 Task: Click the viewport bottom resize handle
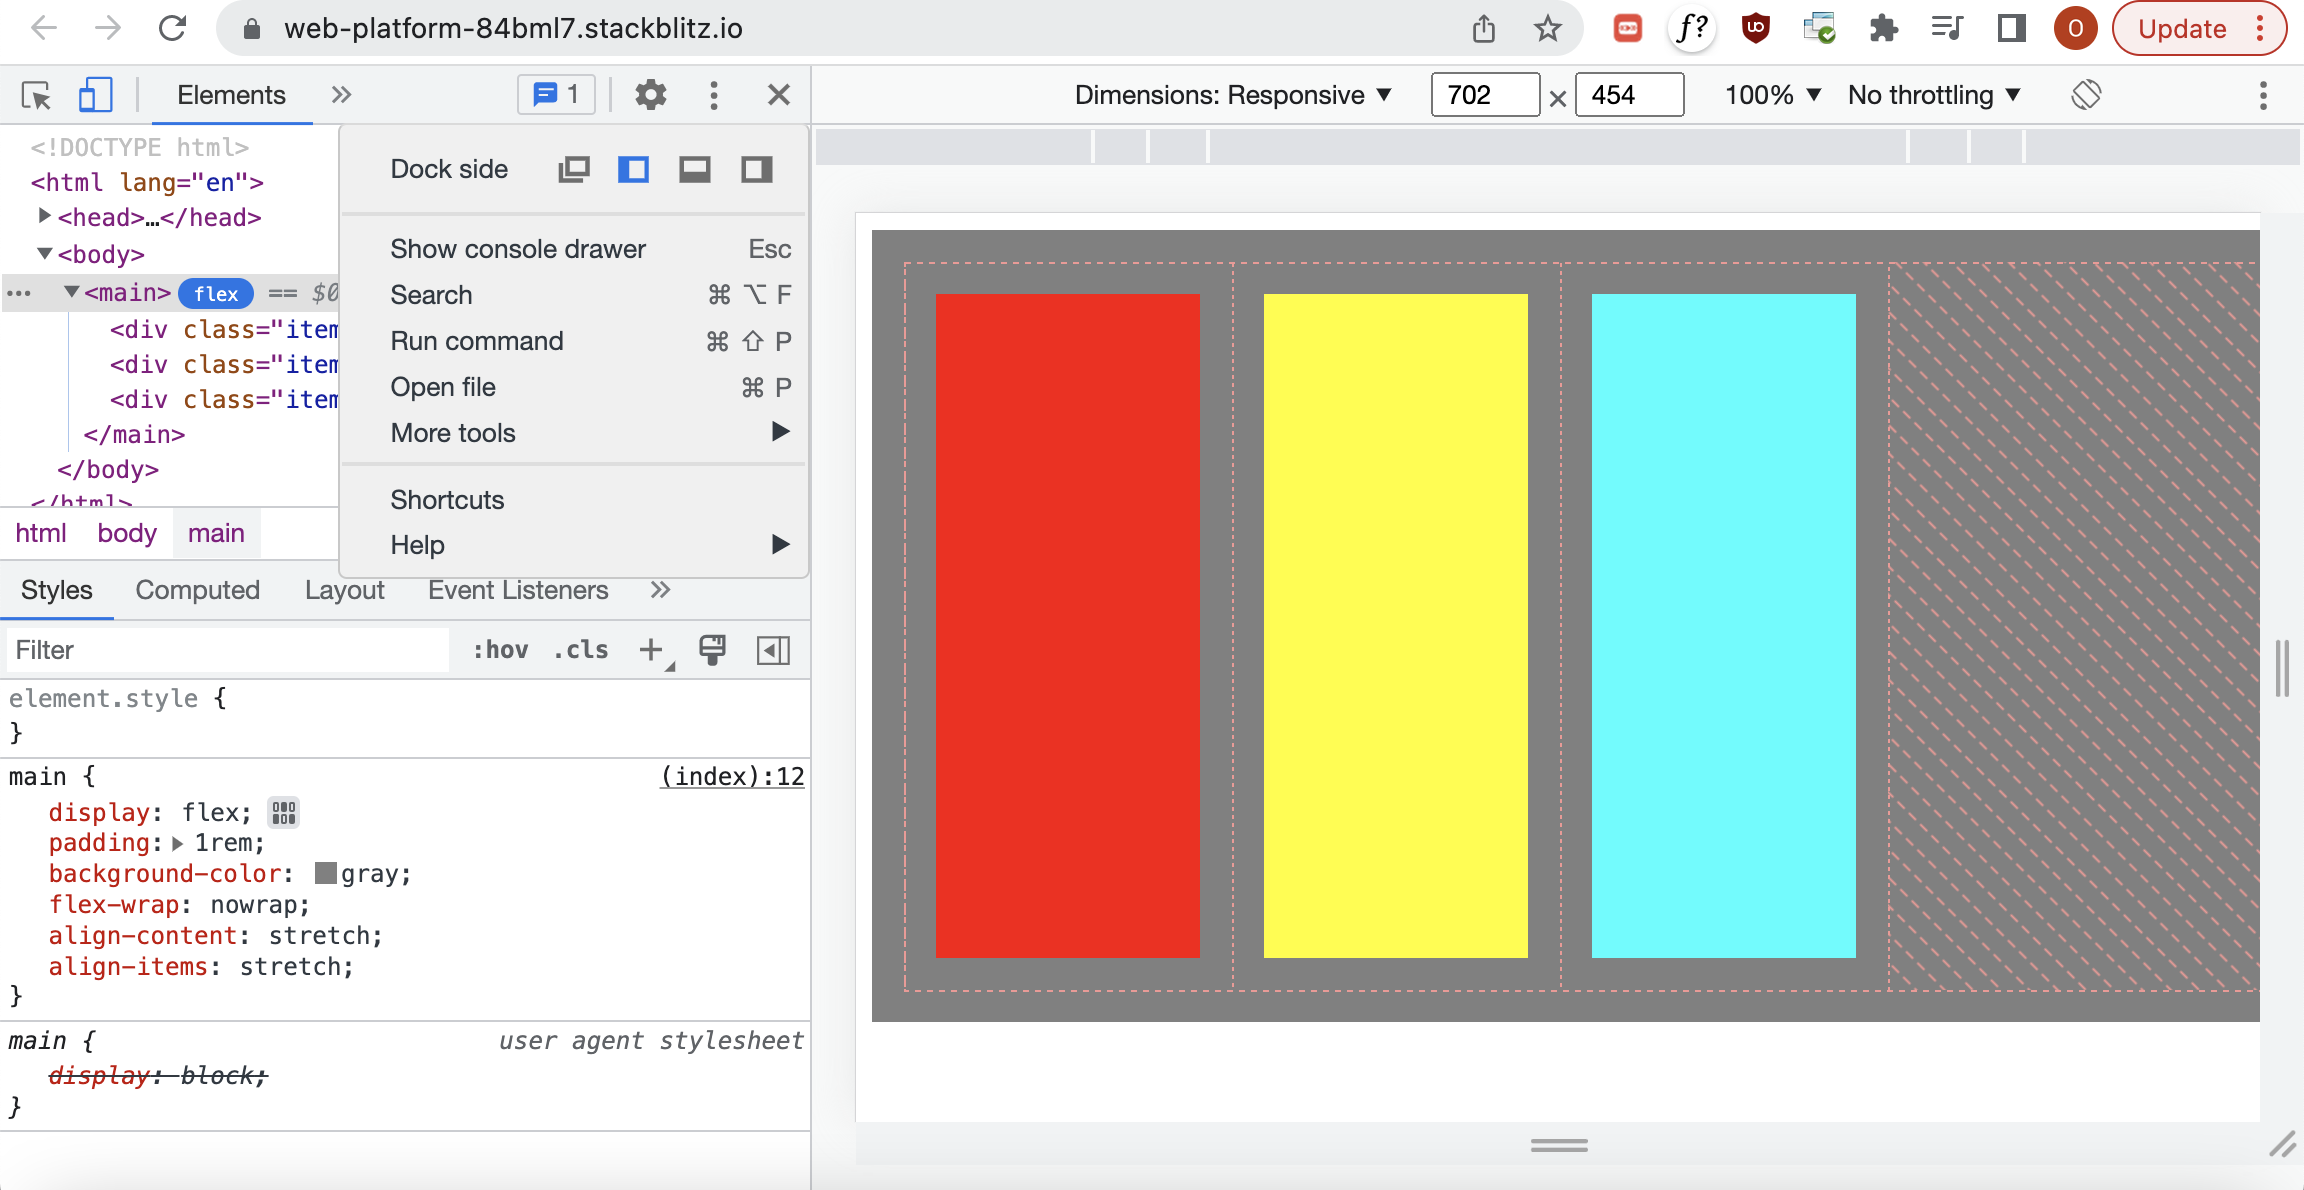[x=1559, y=1145]
